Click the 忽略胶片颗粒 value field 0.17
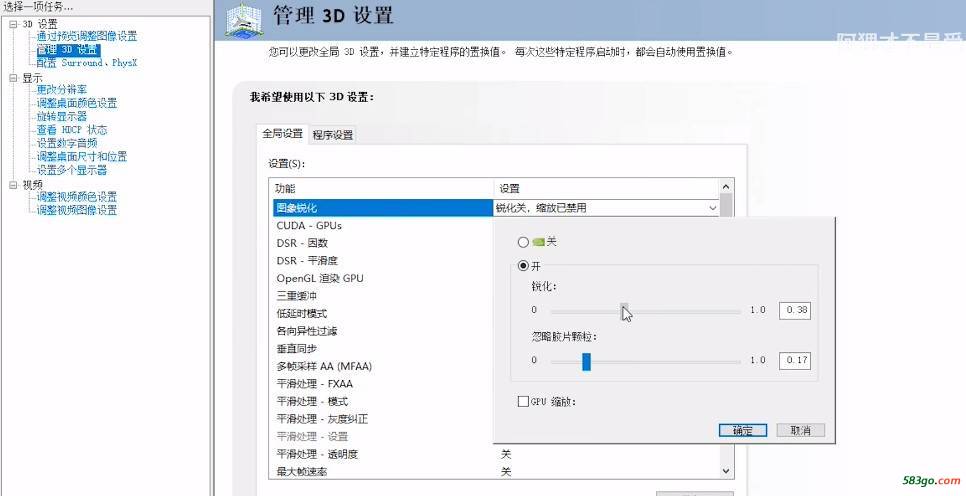Viewport: 966px width, 496px height. pos(795,360)
